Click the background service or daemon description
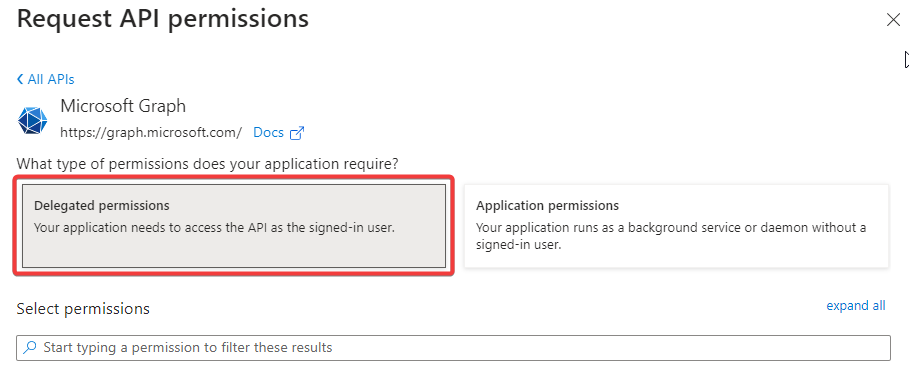Image resolution: width=909 pixels, height=377 pixels. tap(671, 236)
